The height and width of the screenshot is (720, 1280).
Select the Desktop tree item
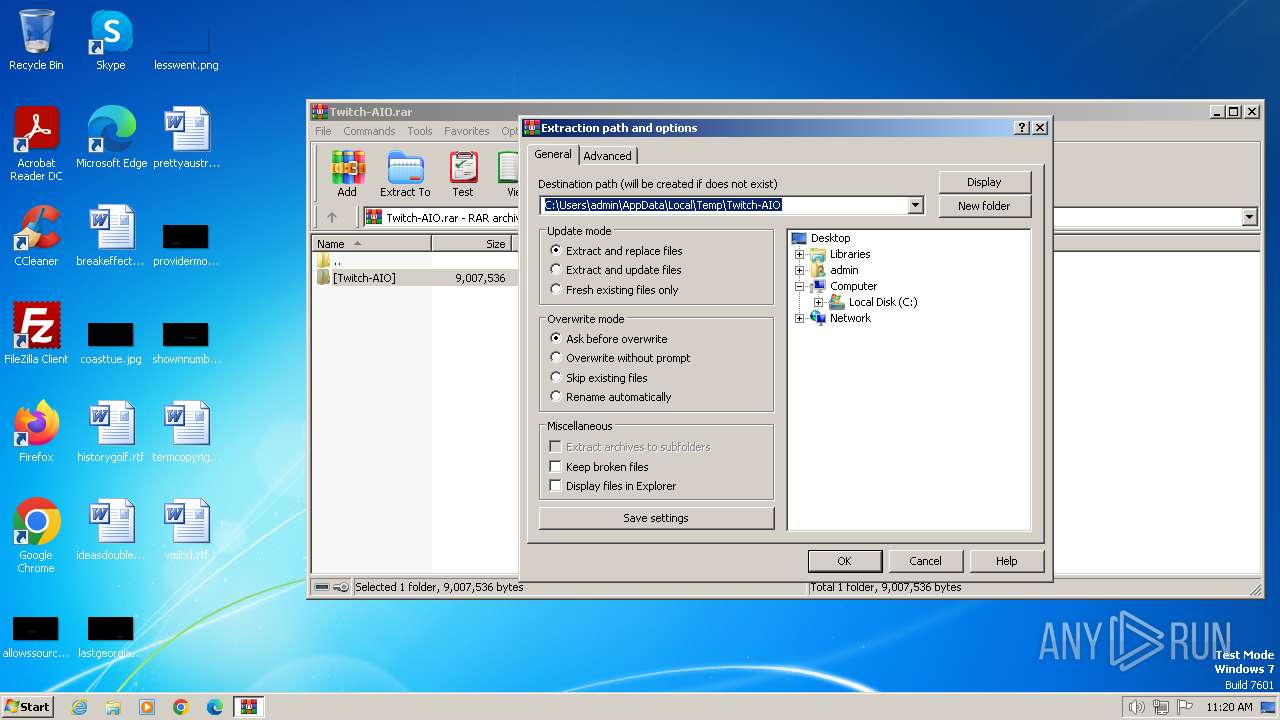click(x=830, y=238)
